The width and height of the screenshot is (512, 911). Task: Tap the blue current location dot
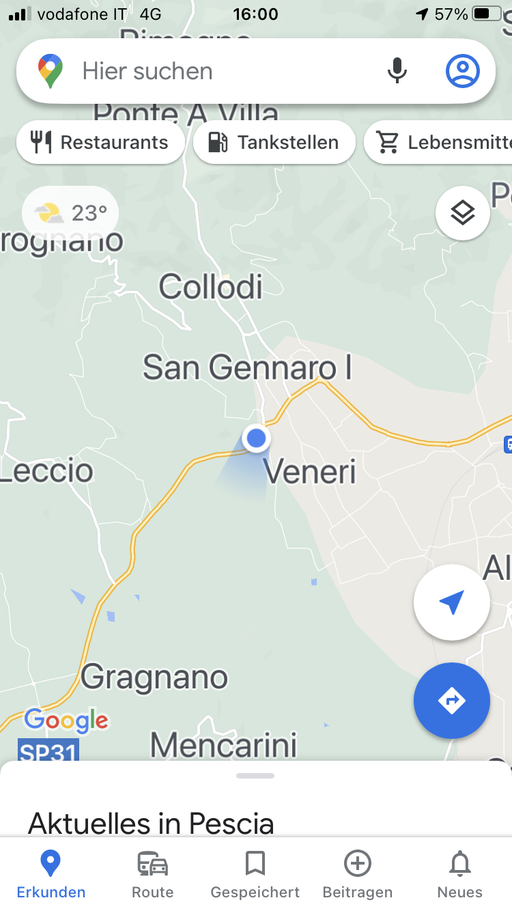pyautogui.click(x=256, y=438)
